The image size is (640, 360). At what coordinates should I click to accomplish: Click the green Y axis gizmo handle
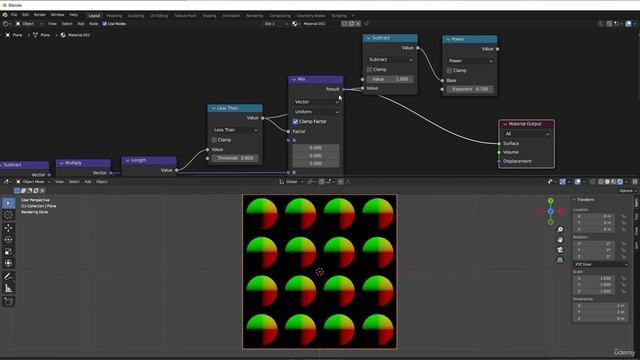[x=551, y=201]
